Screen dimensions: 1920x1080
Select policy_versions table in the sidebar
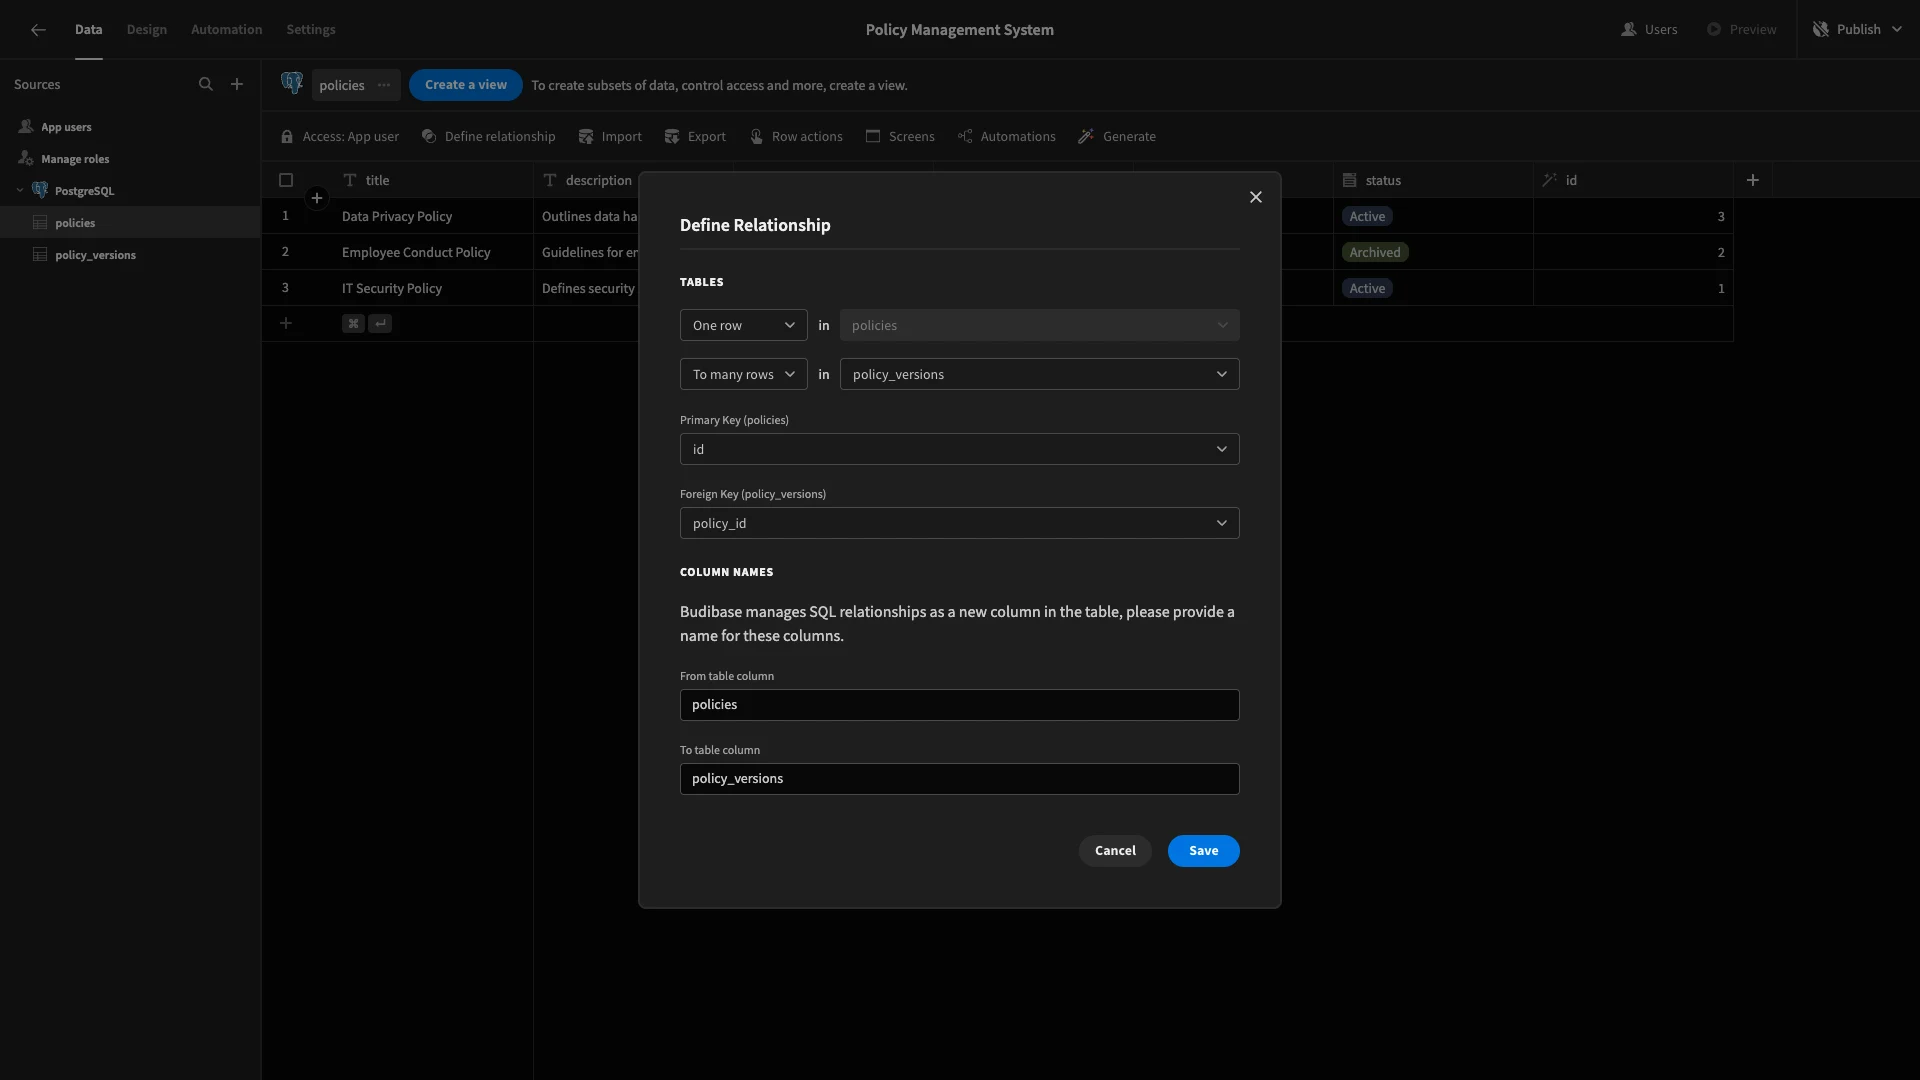pos(130,255)
